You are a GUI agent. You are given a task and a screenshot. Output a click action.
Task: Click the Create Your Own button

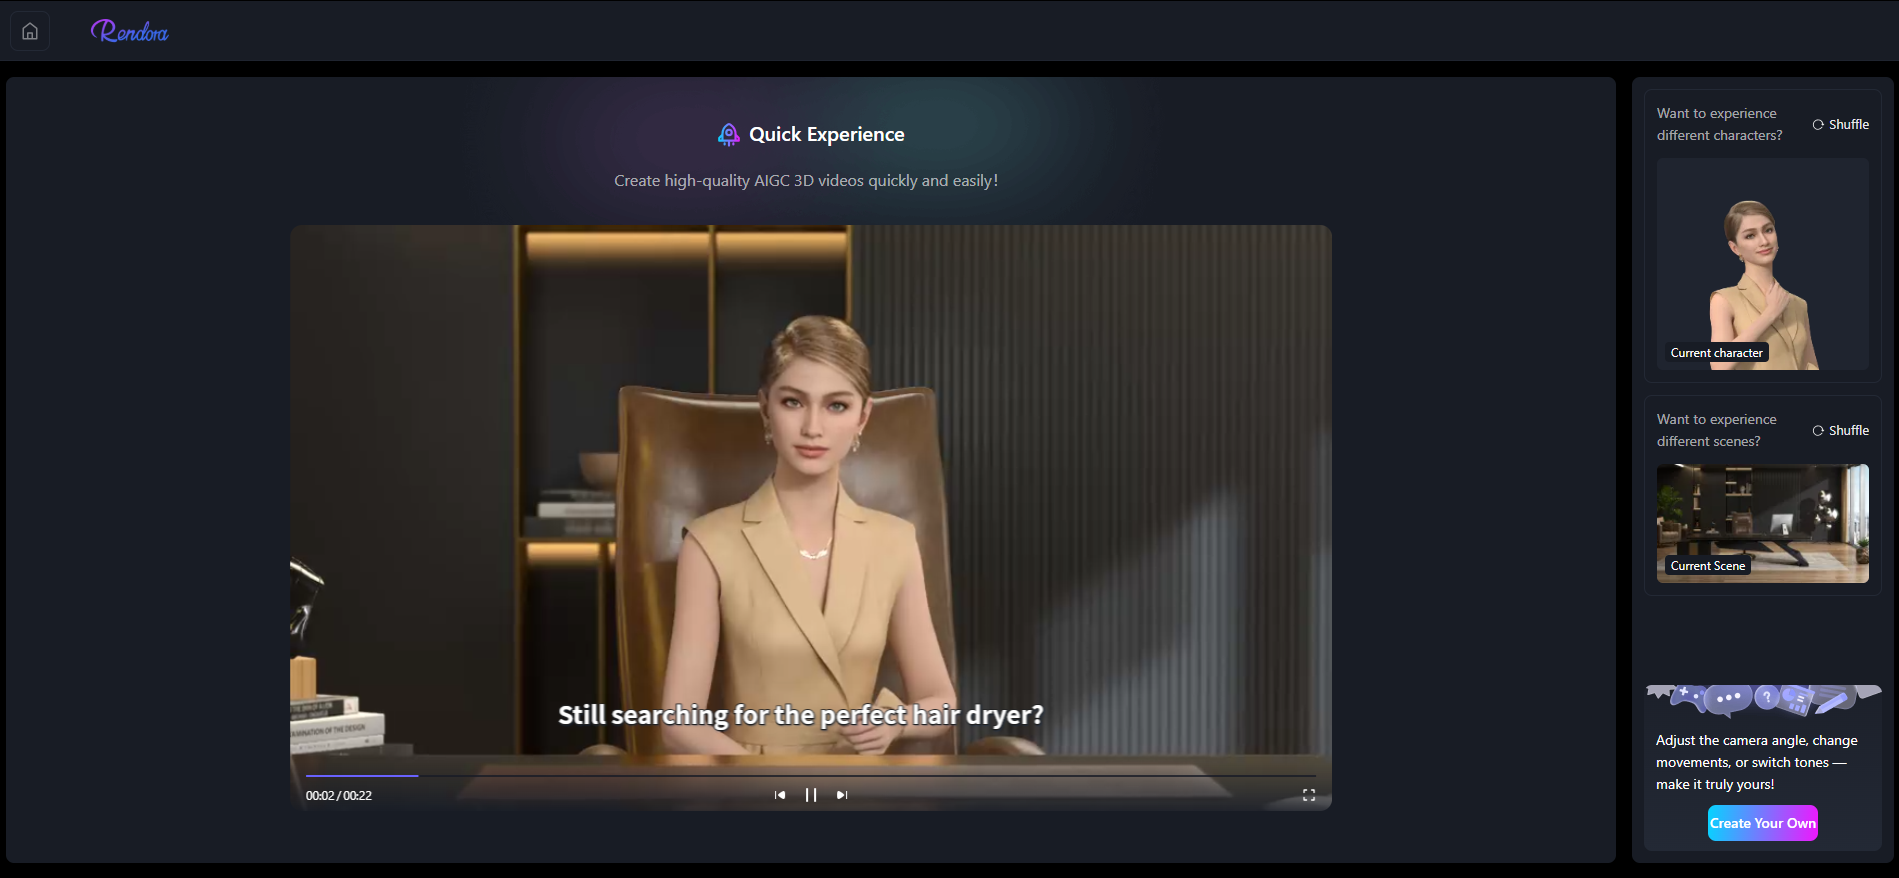[1763, 823]
